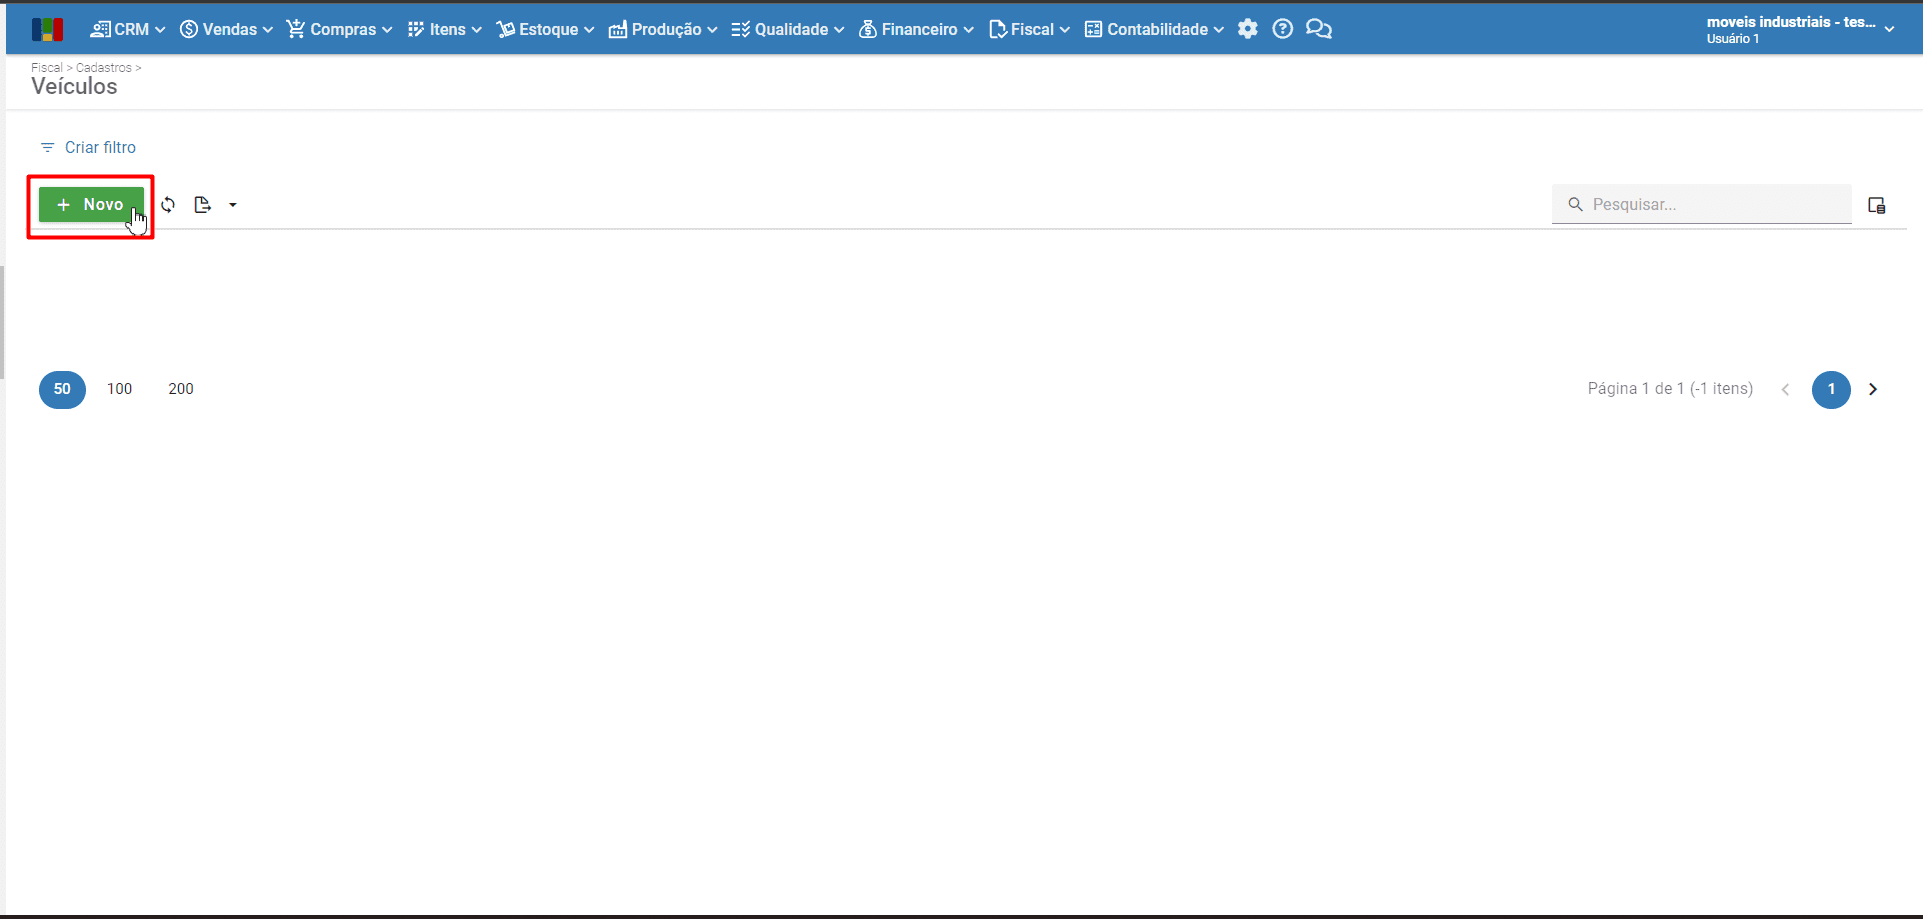Open the column chooser icon
The image size is (1923, 919).
click(x=1877, y=205)
